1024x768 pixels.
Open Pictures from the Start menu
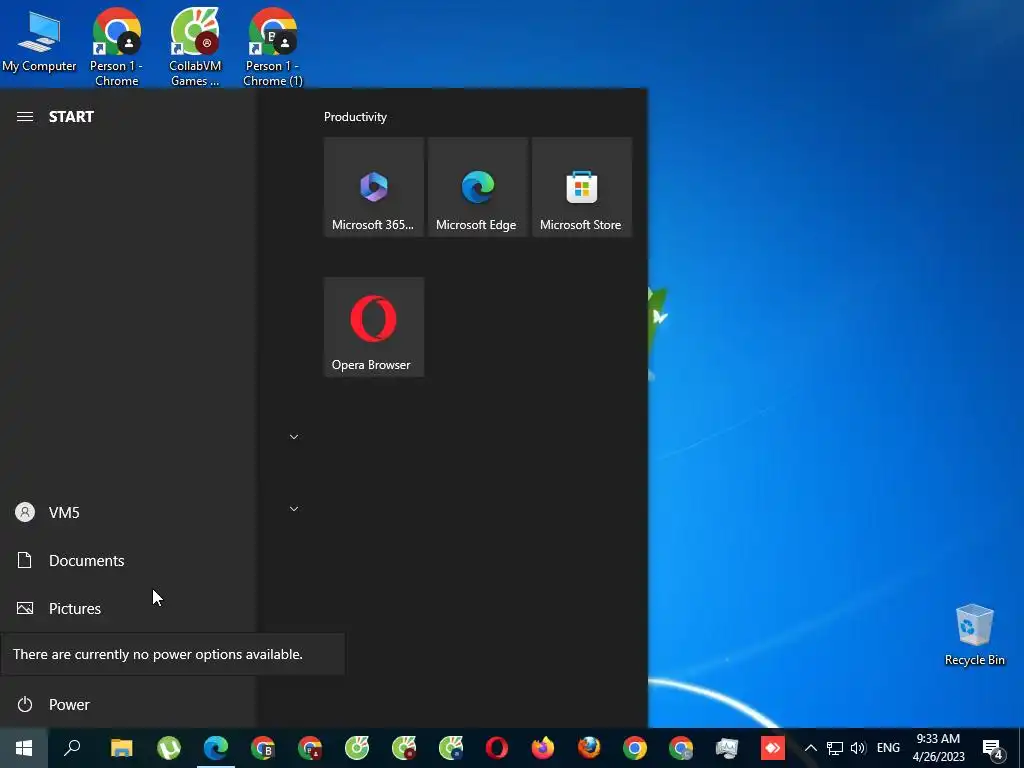(127, 608)
